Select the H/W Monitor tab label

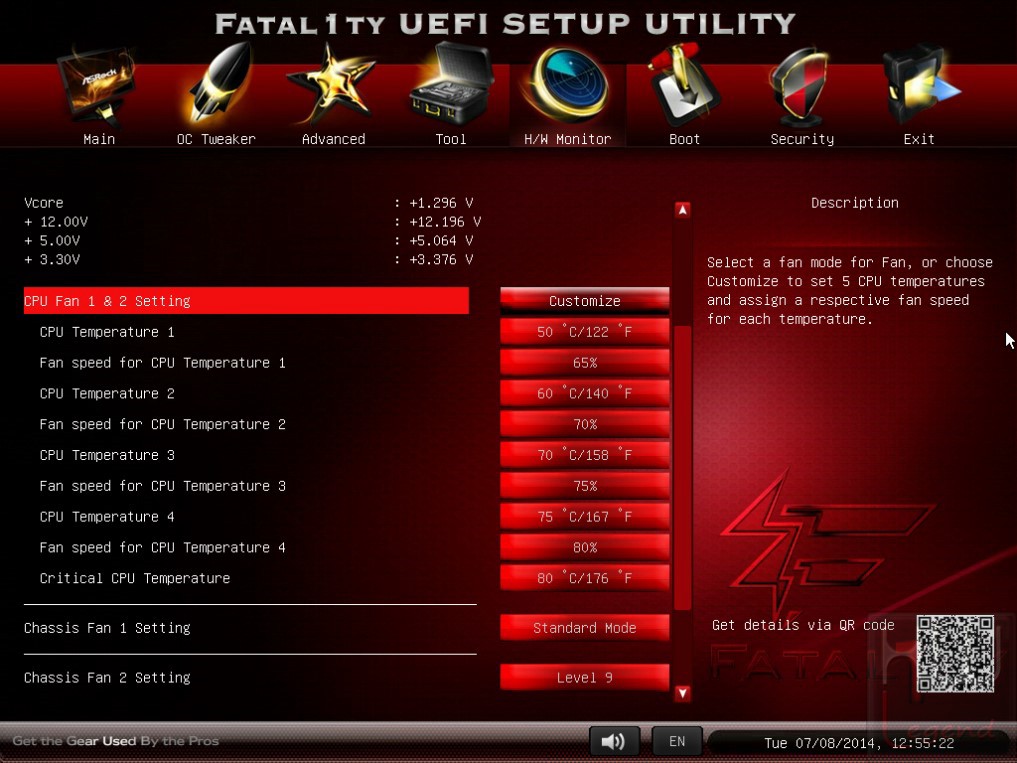568,139
